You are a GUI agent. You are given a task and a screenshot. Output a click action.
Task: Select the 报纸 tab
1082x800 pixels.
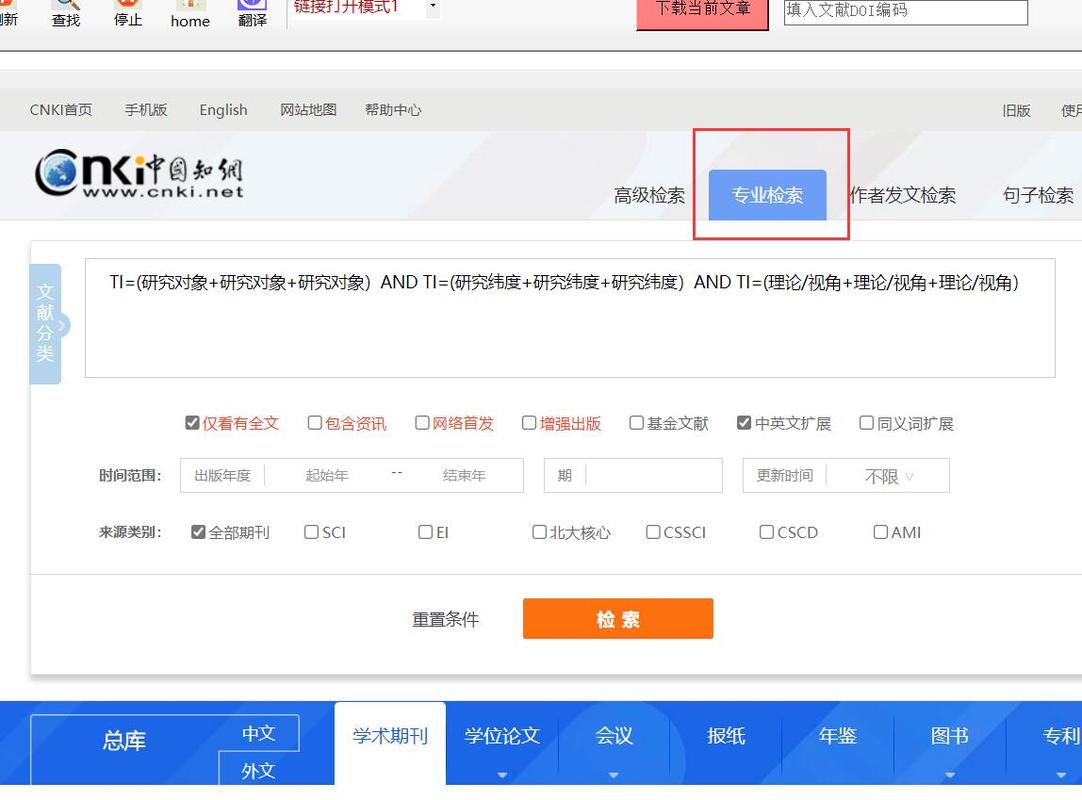726,736
